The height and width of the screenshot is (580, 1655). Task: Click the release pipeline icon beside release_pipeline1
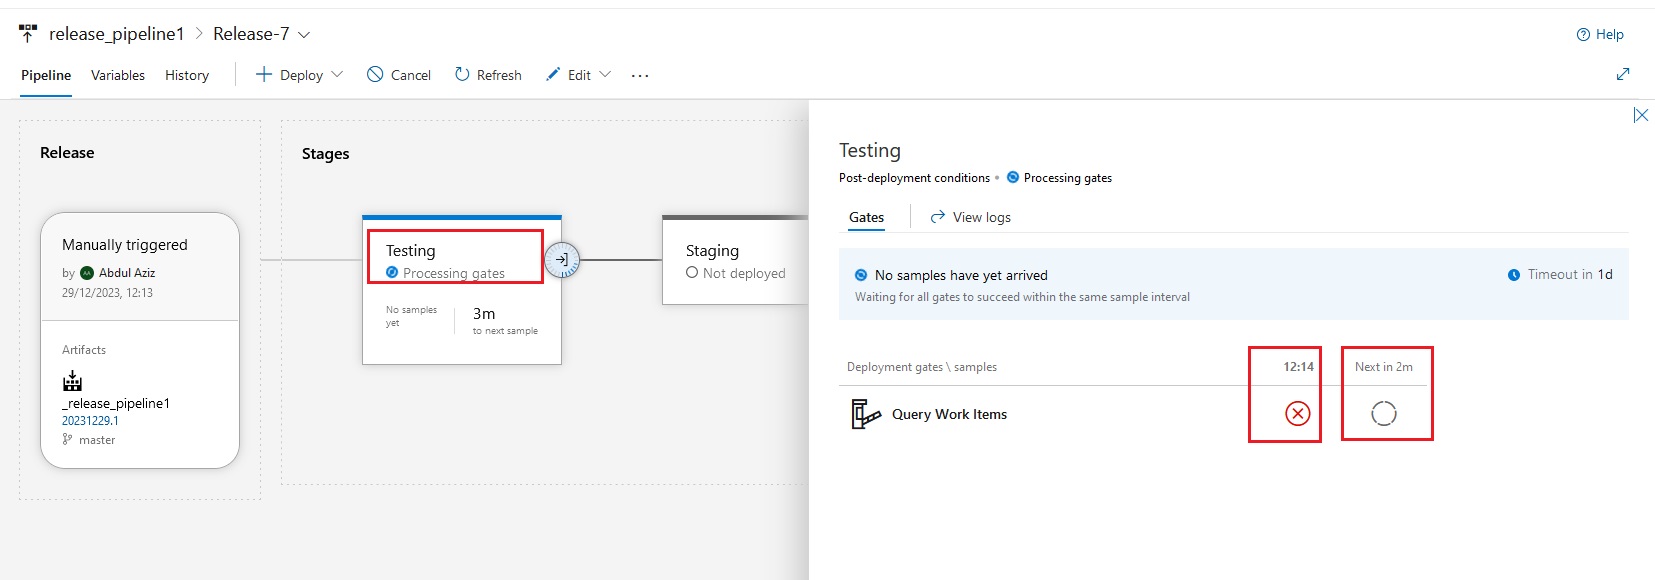(x=28, y=34)
